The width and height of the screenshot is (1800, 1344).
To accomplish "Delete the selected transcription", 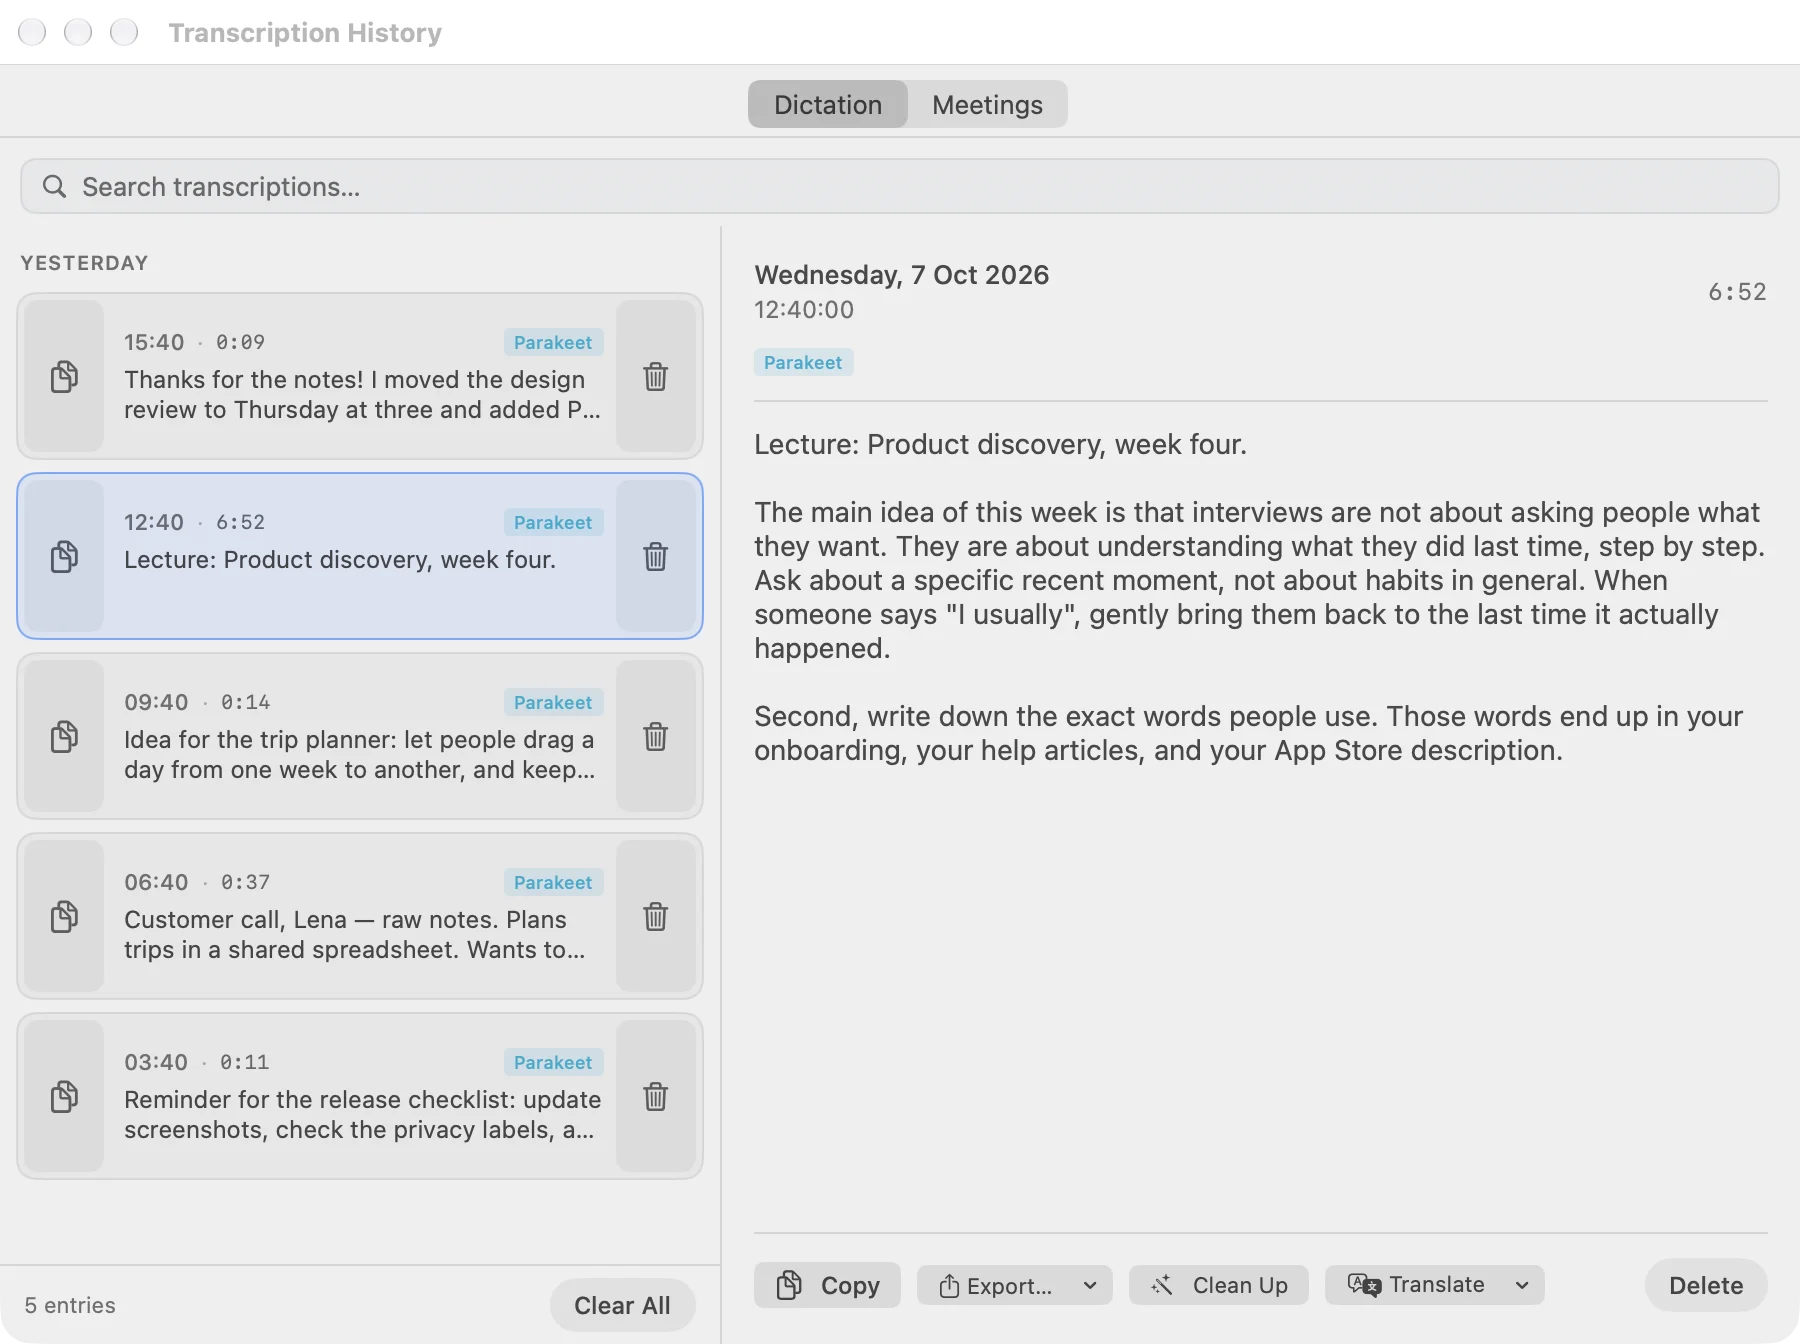I will pos(1706,1285).
